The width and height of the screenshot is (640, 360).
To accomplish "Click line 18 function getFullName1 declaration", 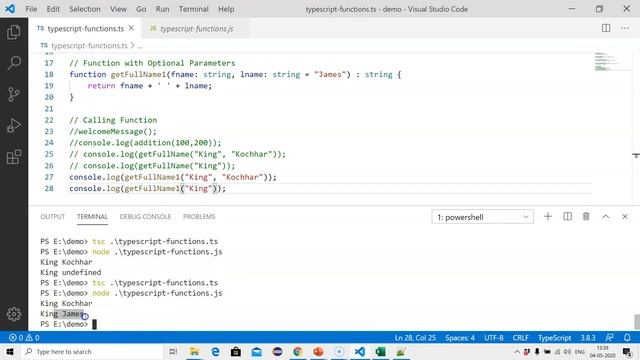I will (235, 74).
